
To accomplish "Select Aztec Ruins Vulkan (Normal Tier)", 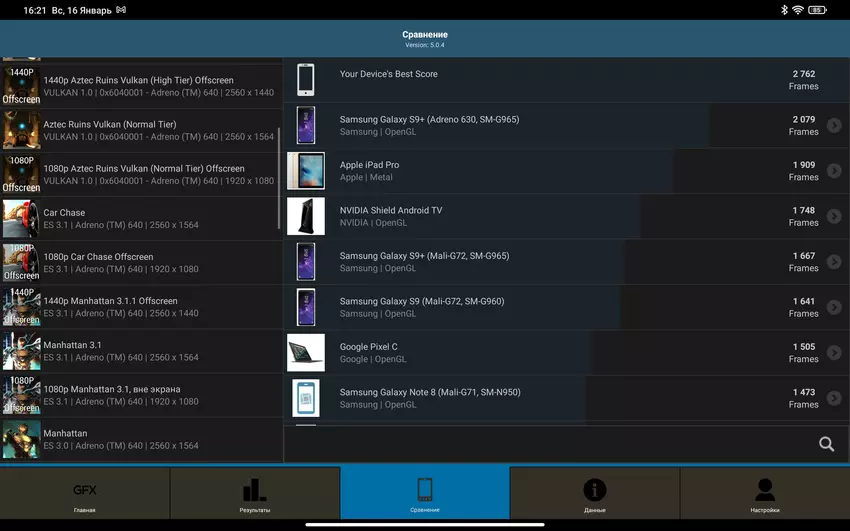I will coord(141,130).
